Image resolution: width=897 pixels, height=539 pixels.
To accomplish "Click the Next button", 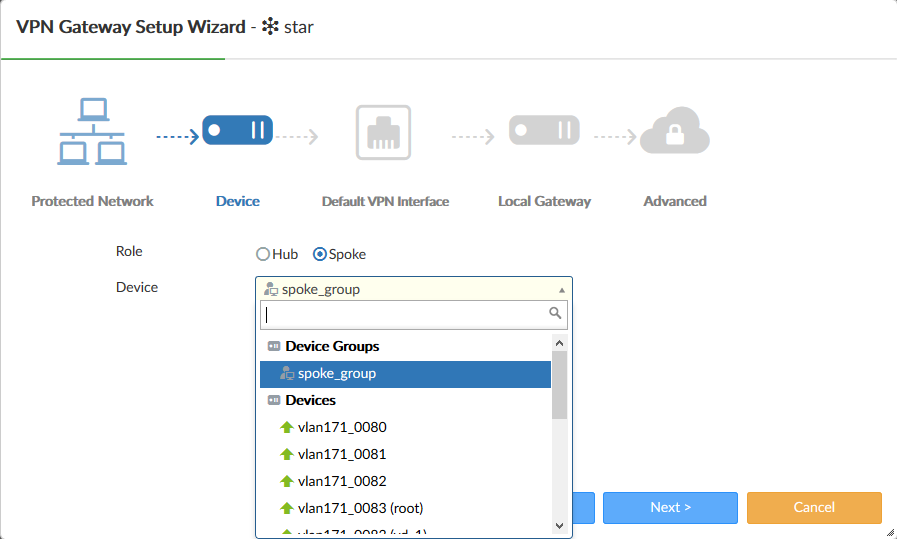I will pyautogui.click(x=670, y=507).
